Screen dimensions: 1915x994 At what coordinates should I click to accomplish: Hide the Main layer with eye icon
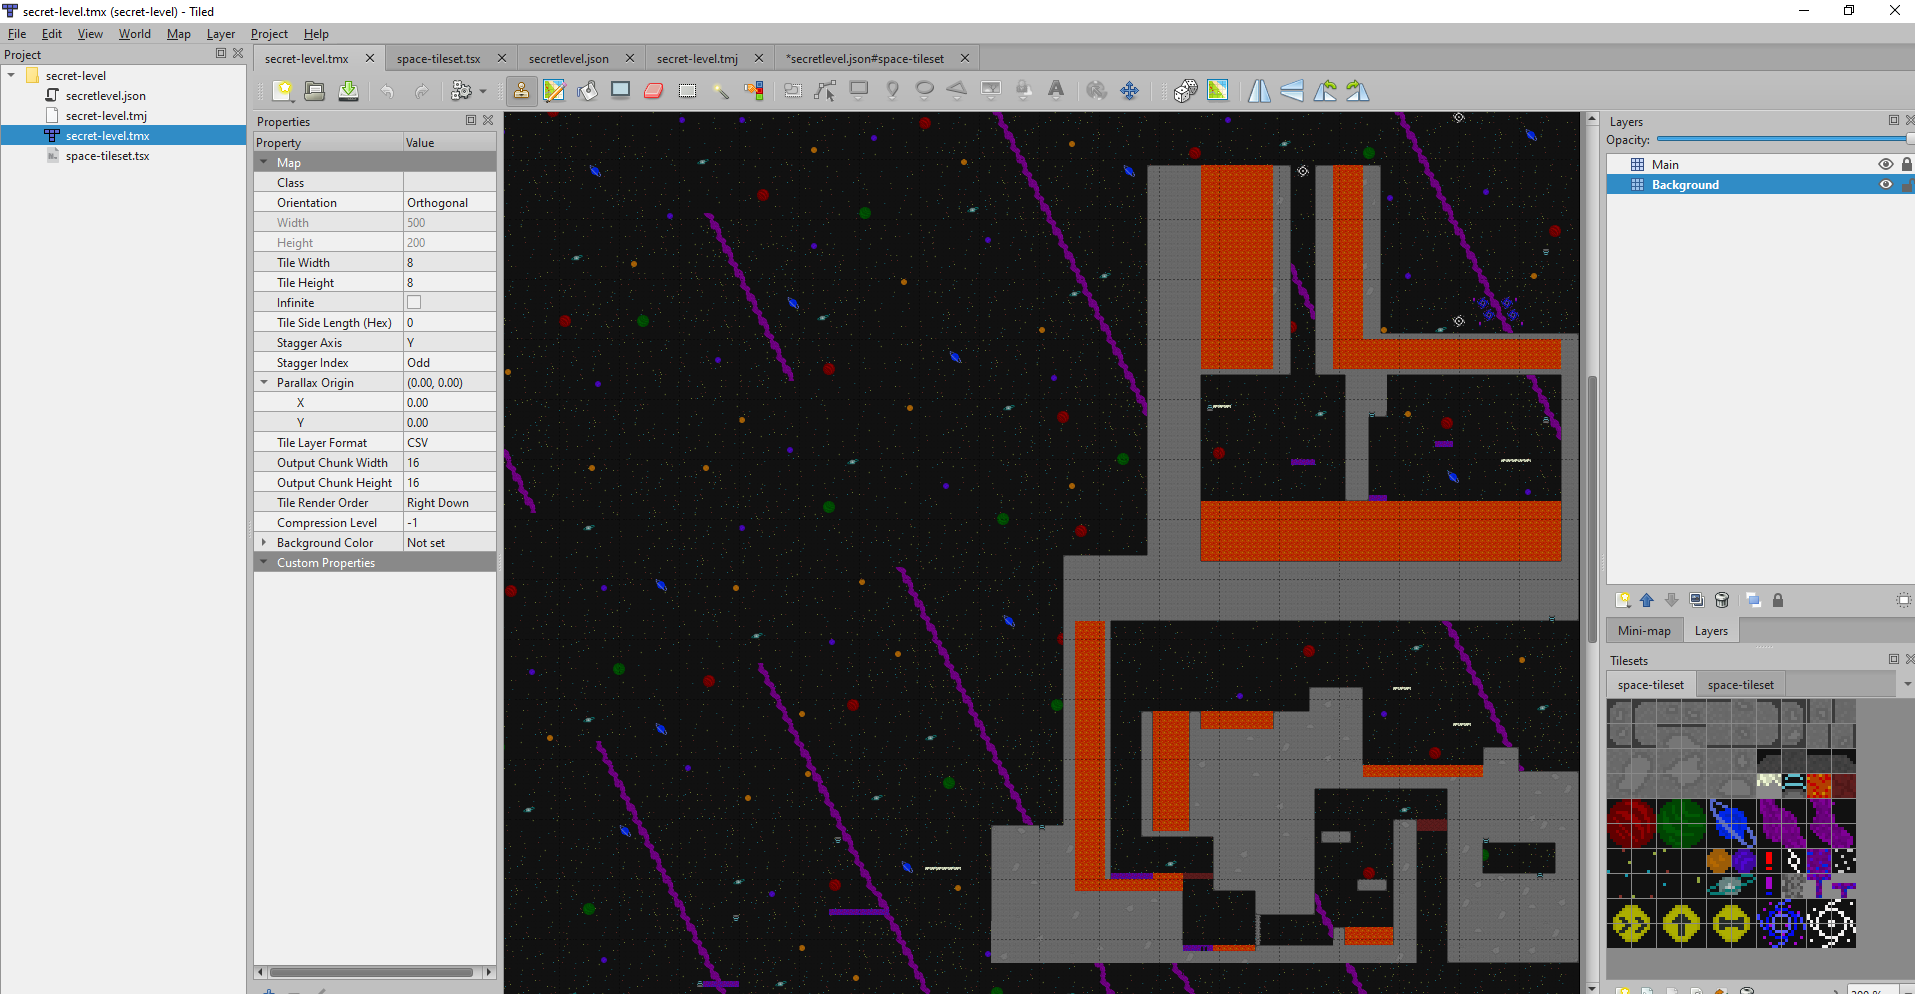tap(1885, 164)
